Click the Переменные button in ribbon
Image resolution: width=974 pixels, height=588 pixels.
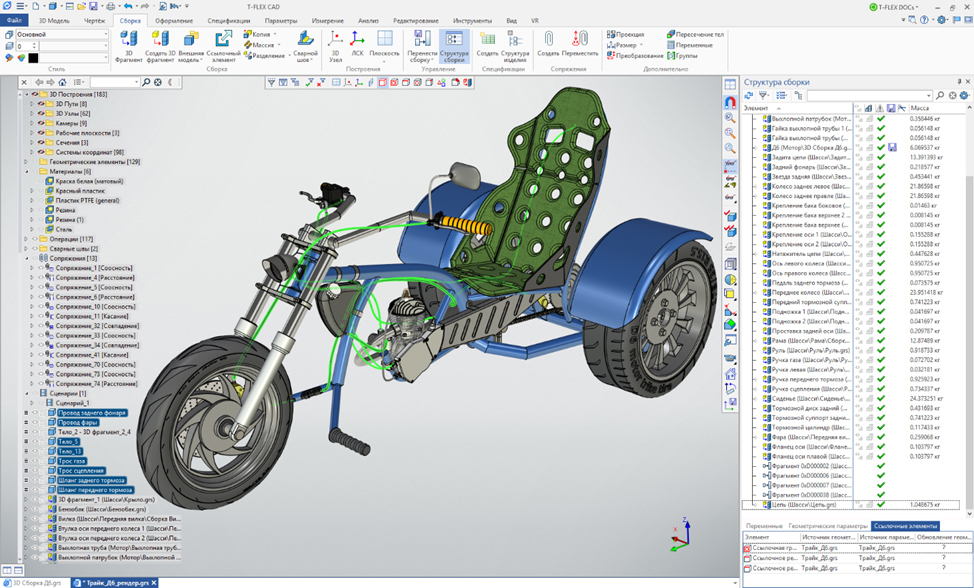(x=693, y=45)
